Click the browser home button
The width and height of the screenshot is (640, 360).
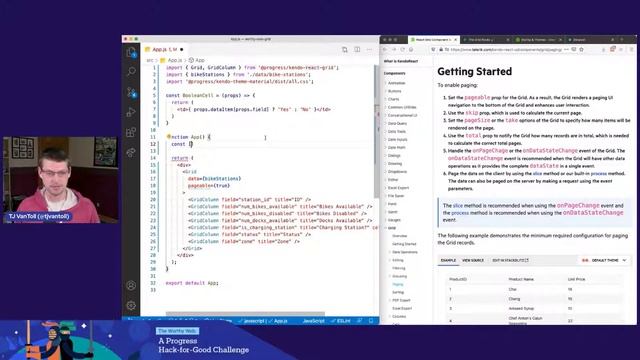tap(411, 49)
